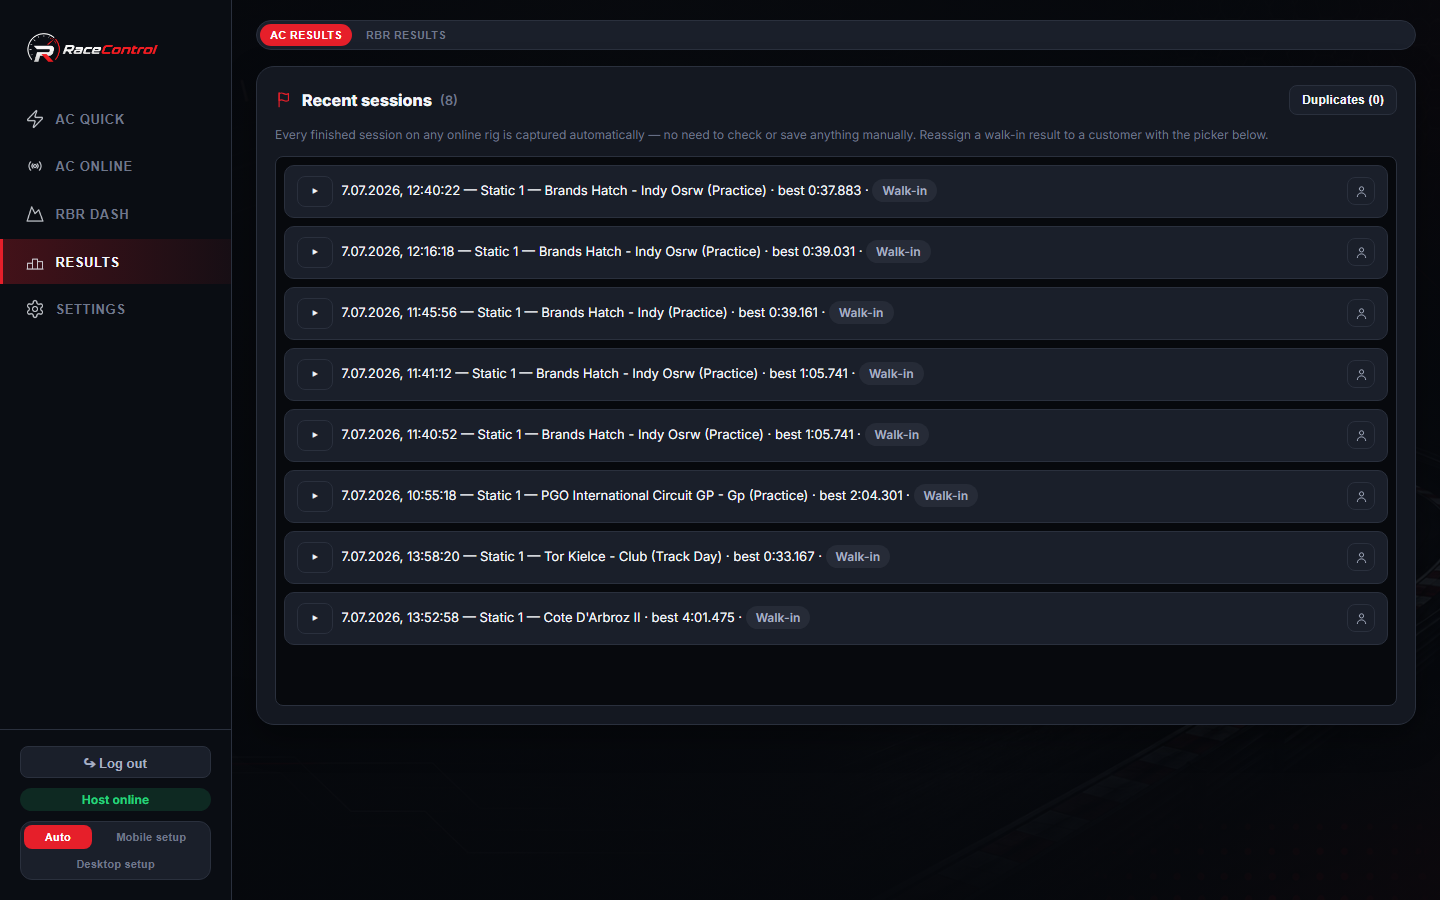Assign customer to the 11:41:12 session
The width and height of the screenshot is (1440, 900).
[x=1361, y=374]
